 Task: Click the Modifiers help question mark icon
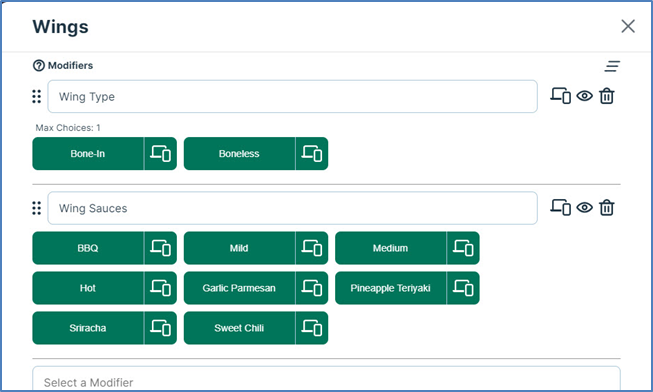[39, 65]
